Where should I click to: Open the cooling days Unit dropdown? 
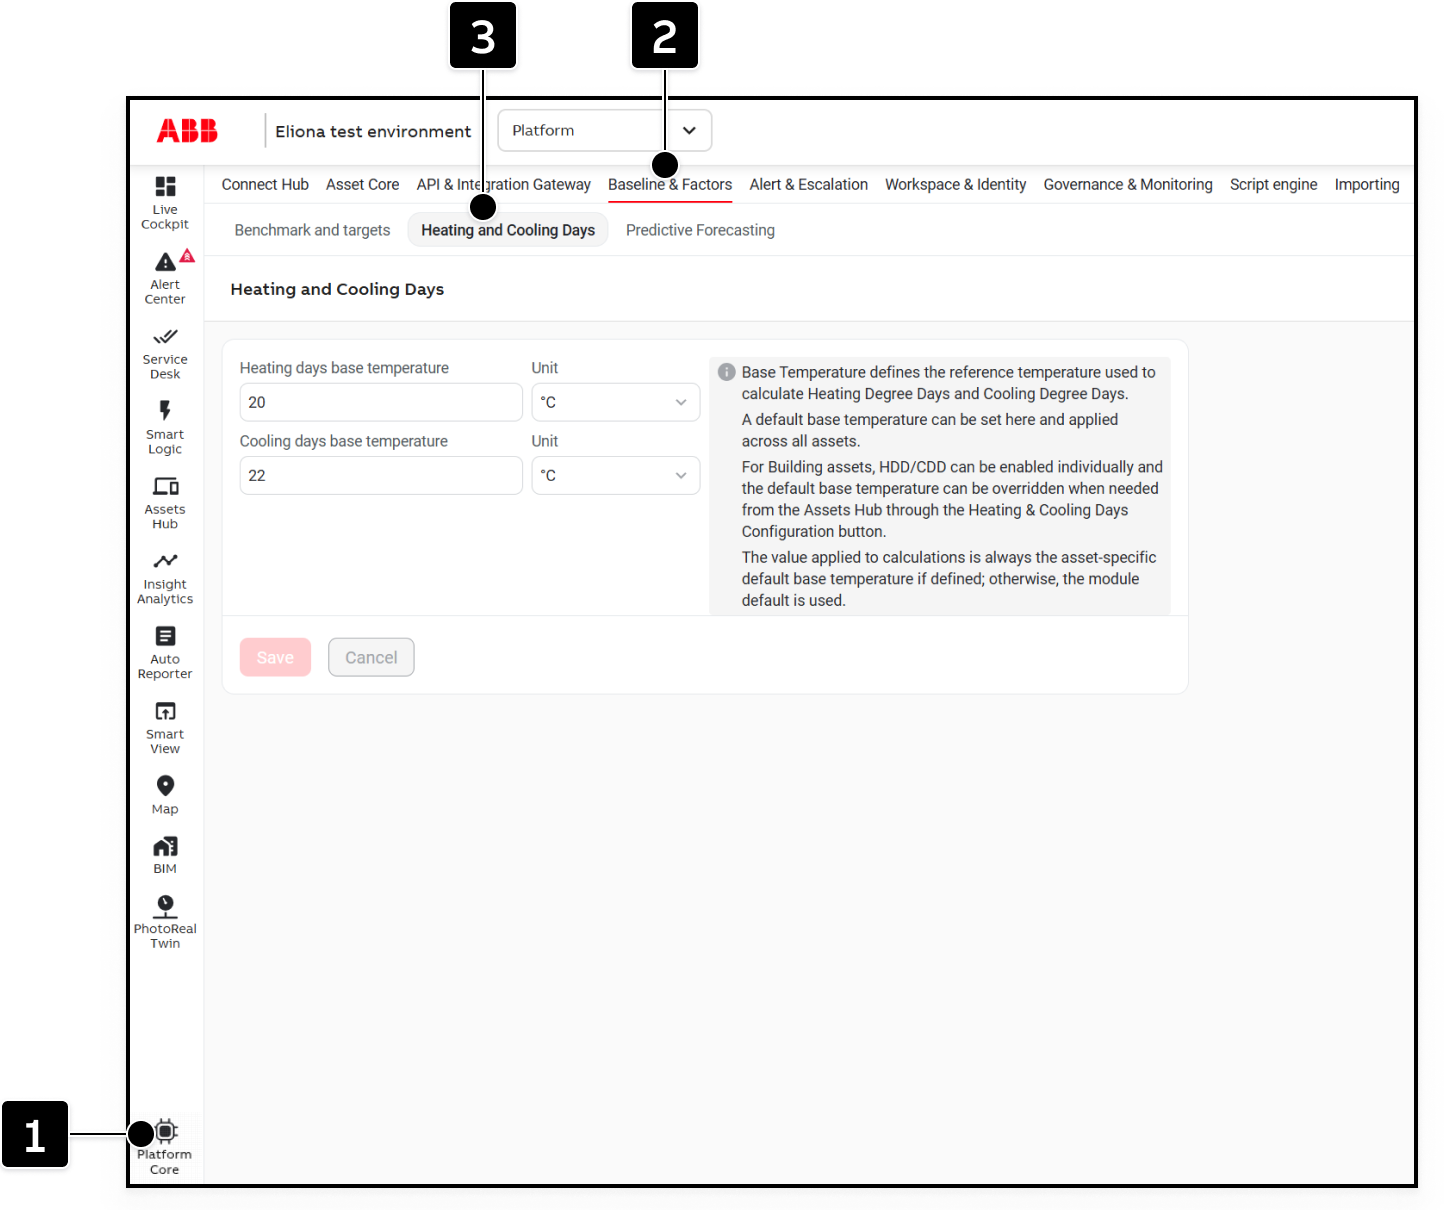tap(616, 475)
